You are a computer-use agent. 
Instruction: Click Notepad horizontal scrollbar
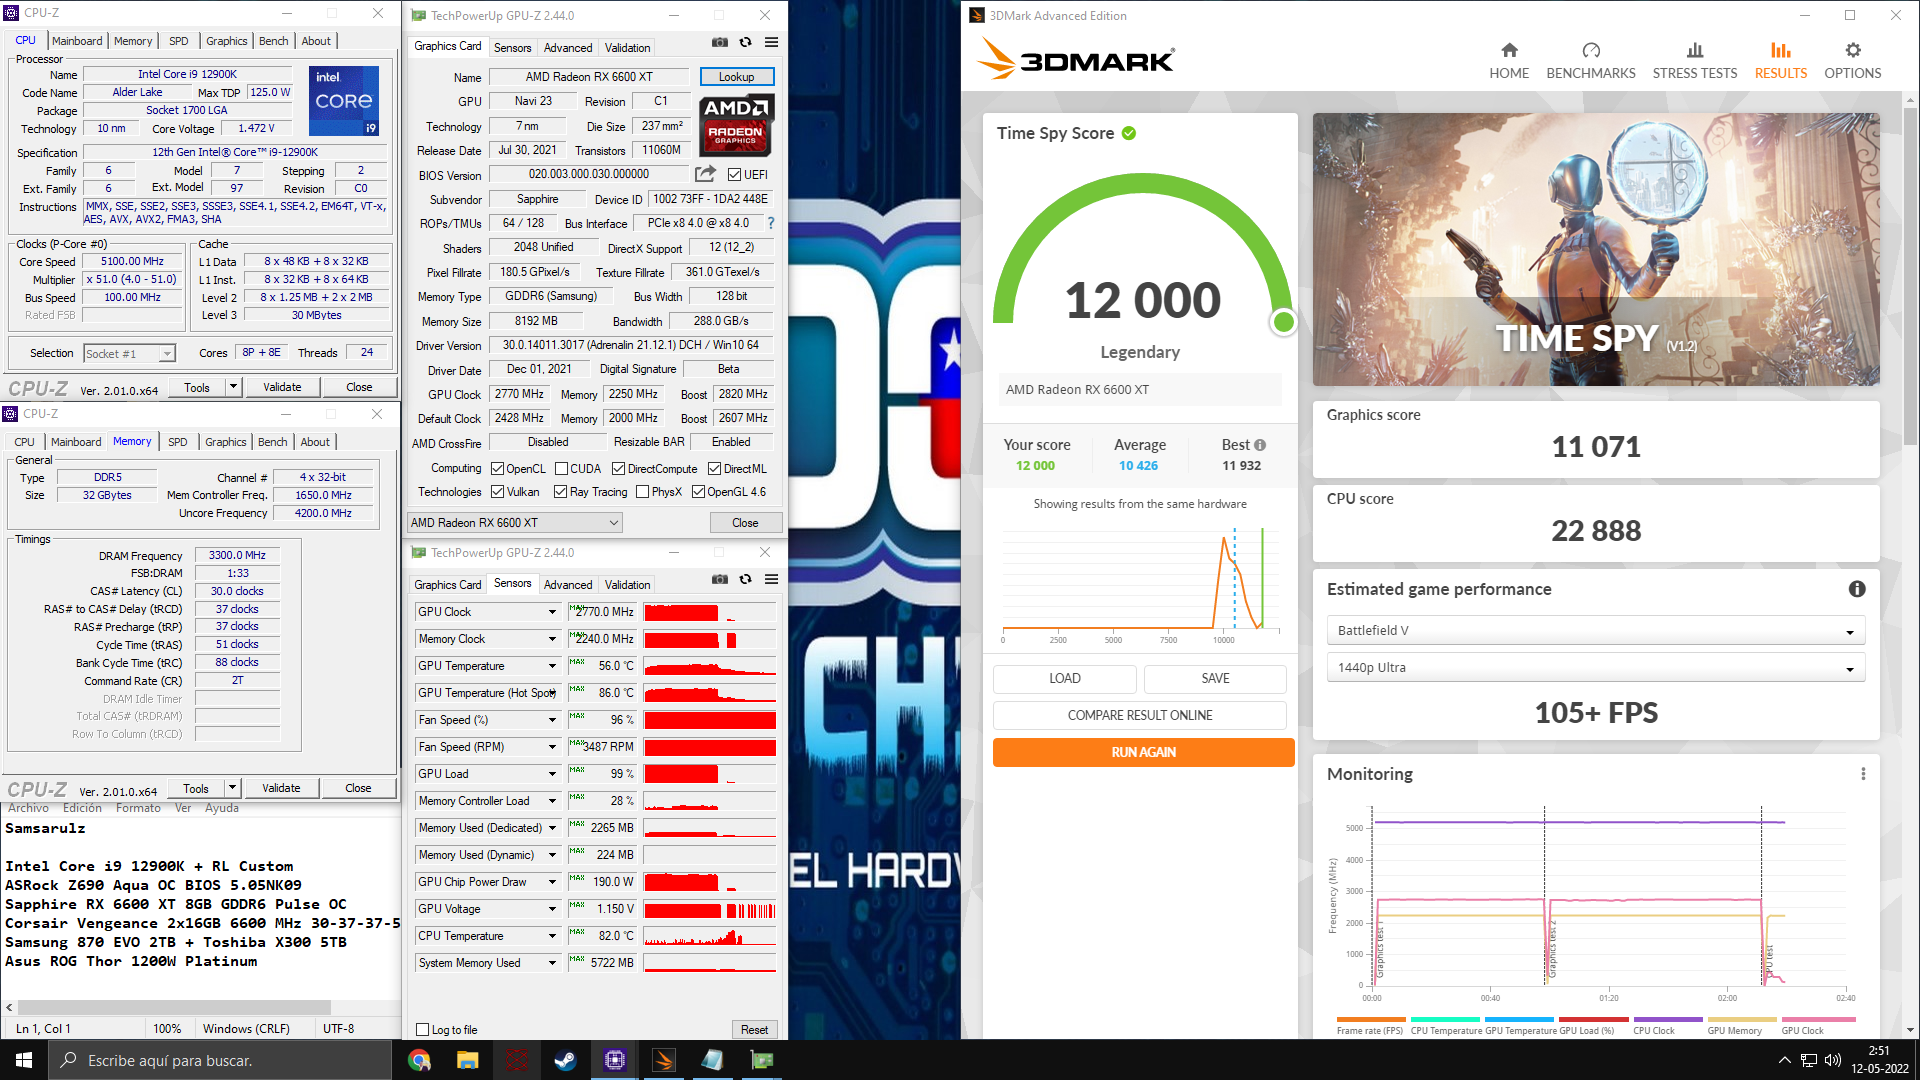pyautogui.click(x=174, y=1007)
